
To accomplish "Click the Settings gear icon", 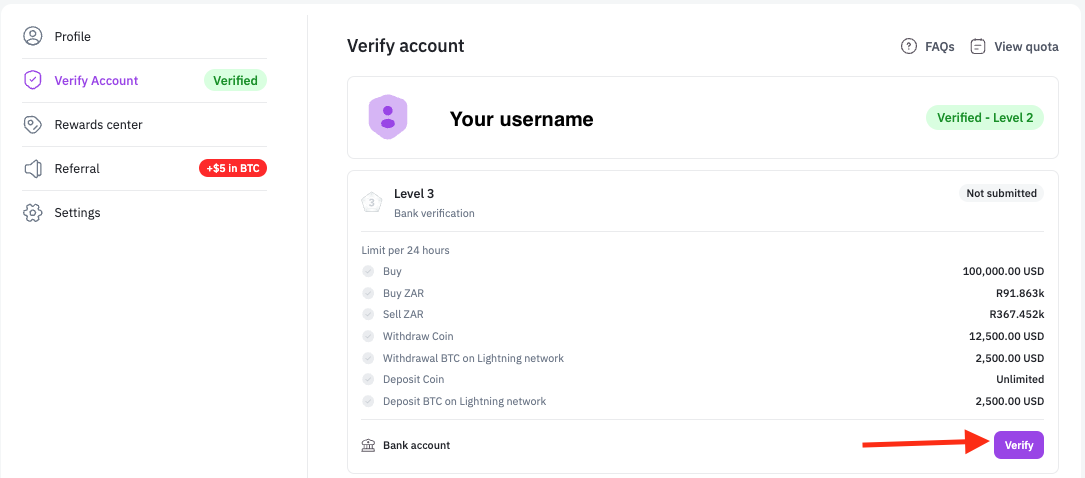I will 33,212.
